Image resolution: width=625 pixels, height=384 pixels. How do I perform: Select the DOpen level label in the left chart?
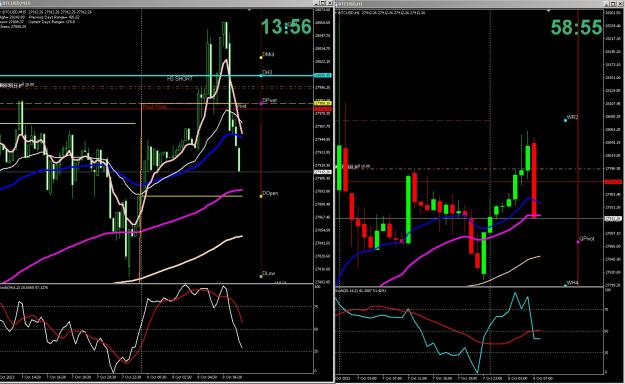pyautogui.click(x=269, y=193)
